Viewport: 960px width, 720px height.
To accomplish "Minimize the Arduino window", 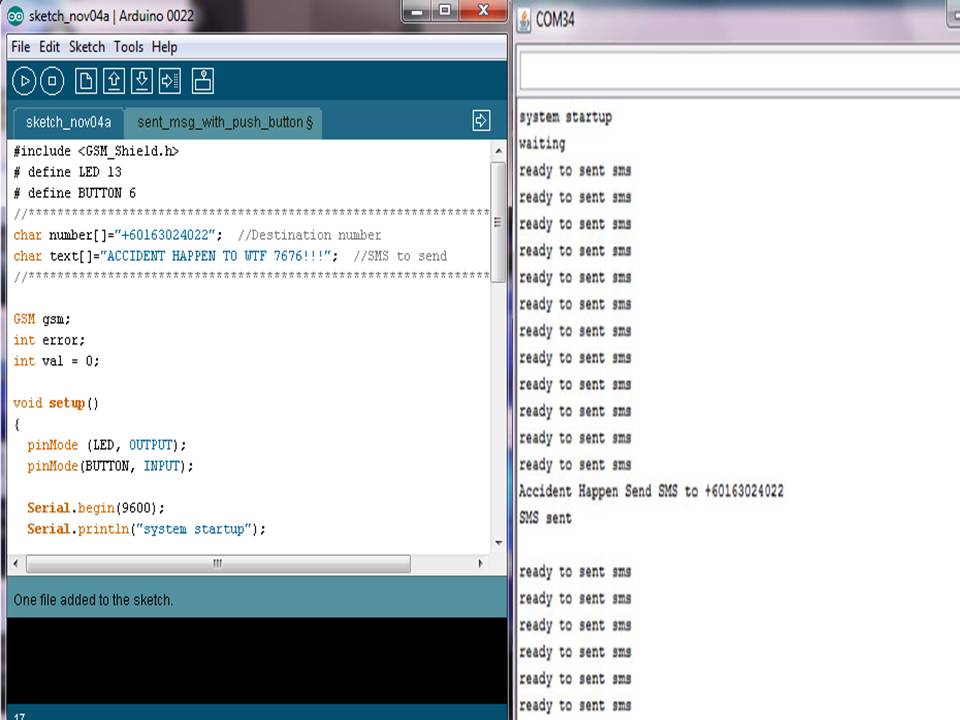I will pos(417,11).
